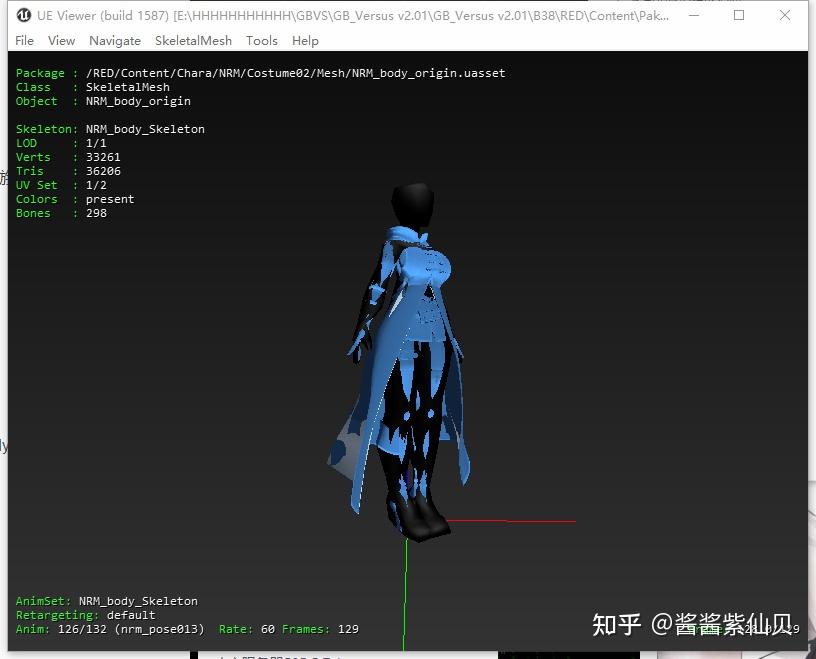The width and height of the screenshot is (816, 659).
Task: Click the Retargeting default text
Action: (131, 615)
